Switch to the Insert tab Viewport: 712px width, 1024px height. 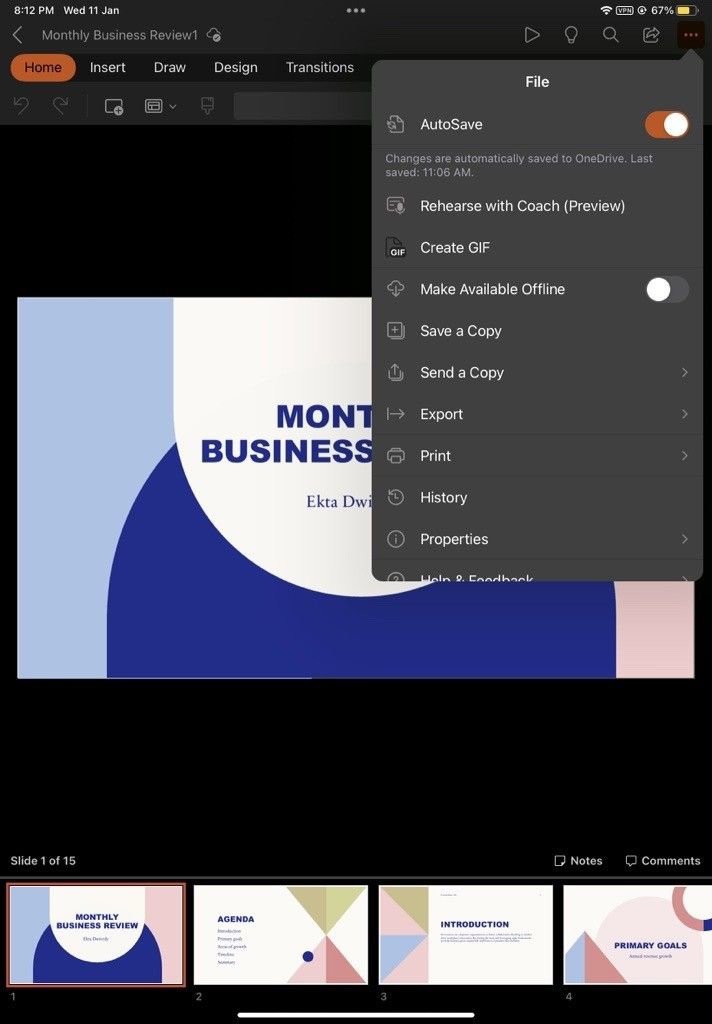(108, 67)
